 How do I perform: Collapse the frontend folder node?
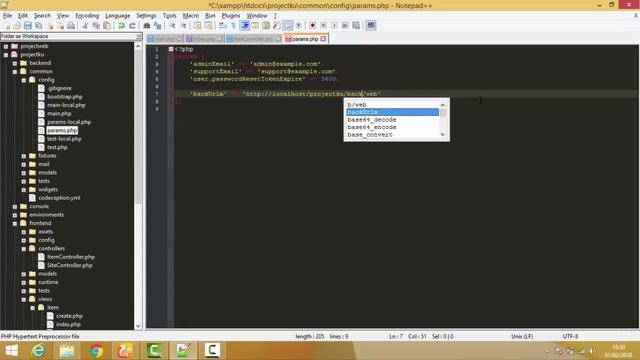coord(15,223)
